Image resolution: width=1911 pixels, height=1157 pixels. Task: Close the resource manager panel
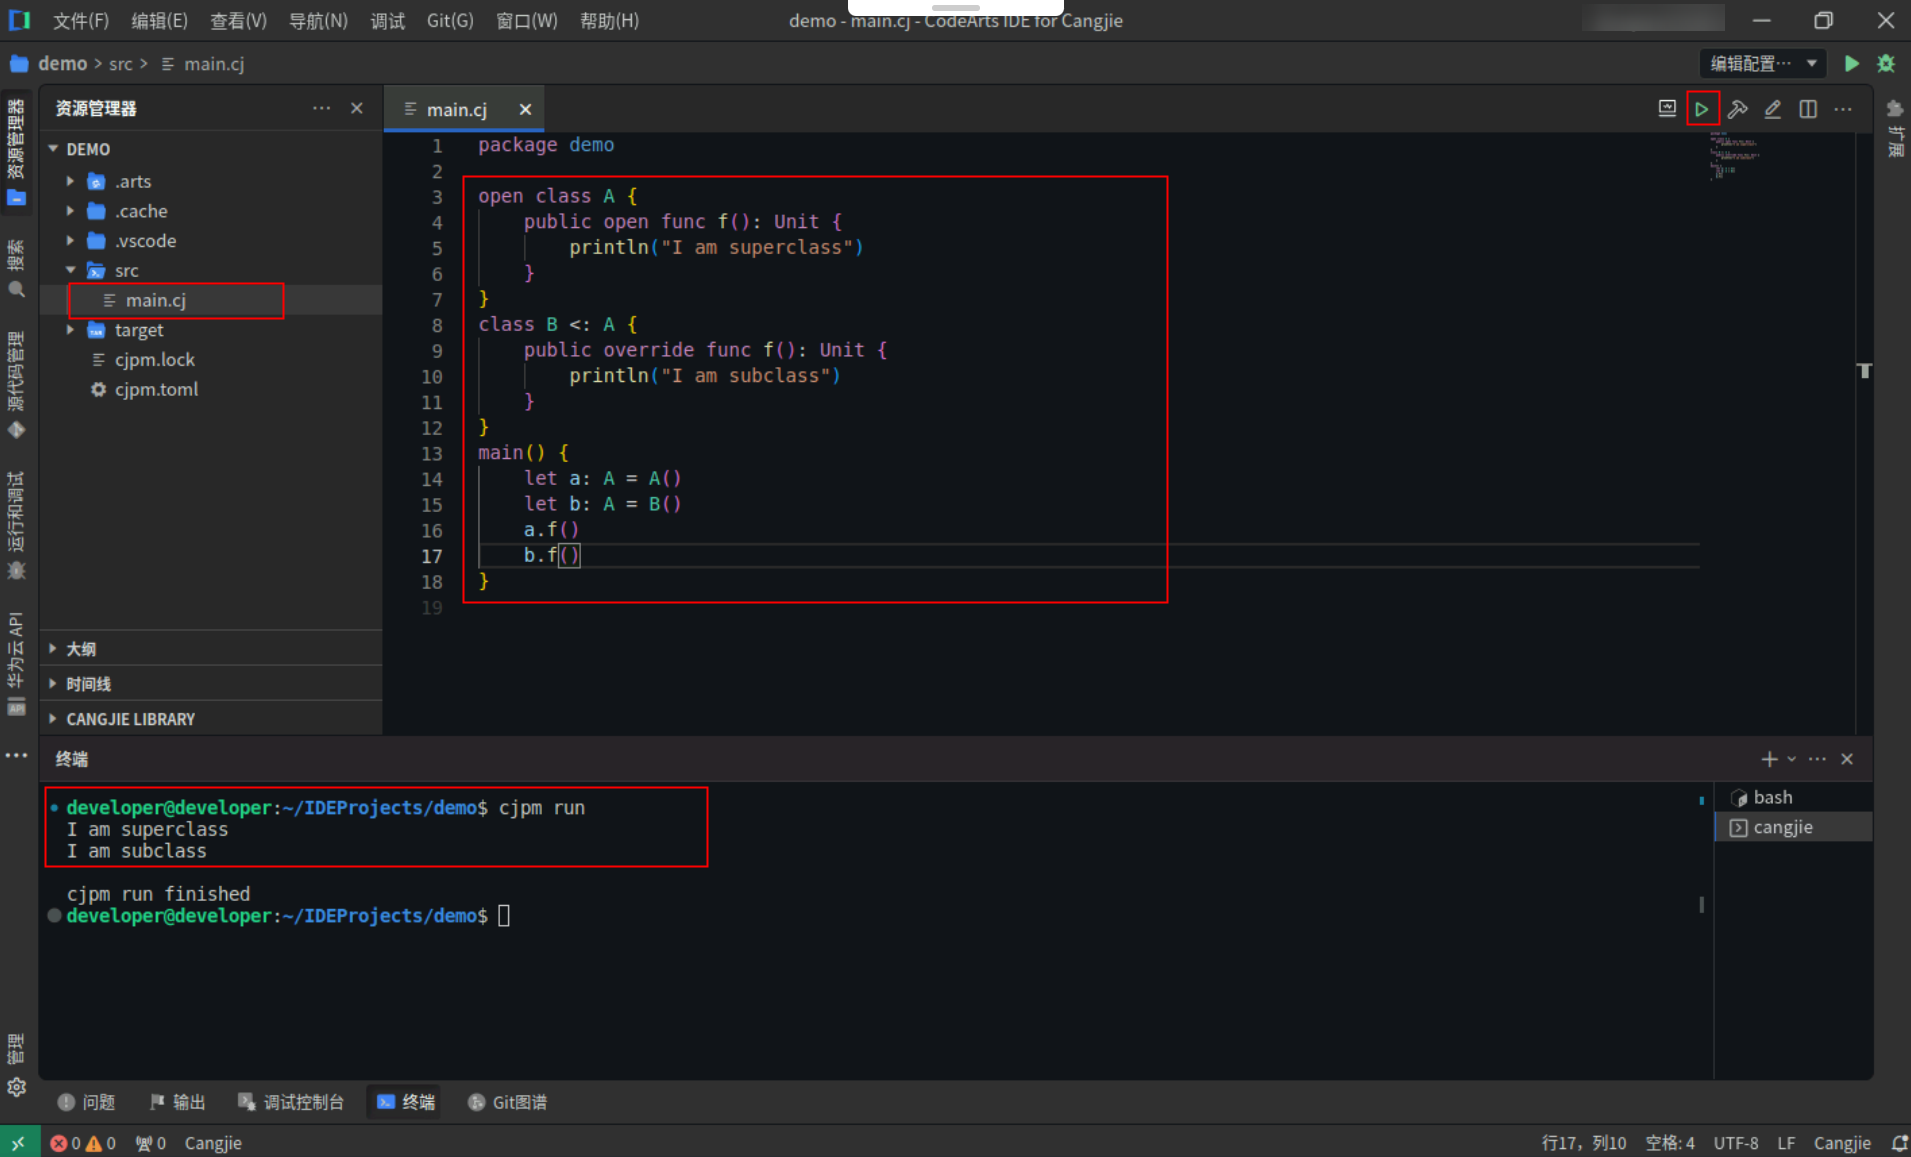coord(357,108)
